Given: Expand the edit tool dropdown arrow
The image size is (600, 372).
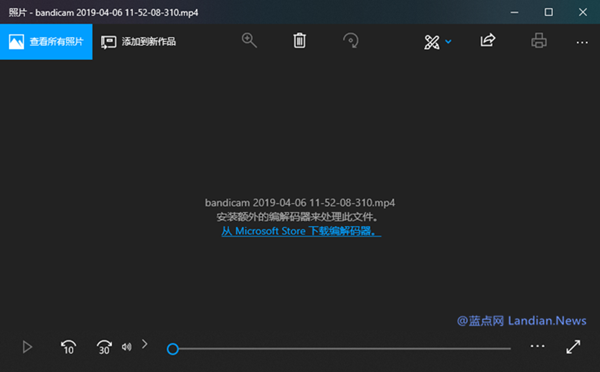Looking at the screenshot, I should (x=448, y=41).
